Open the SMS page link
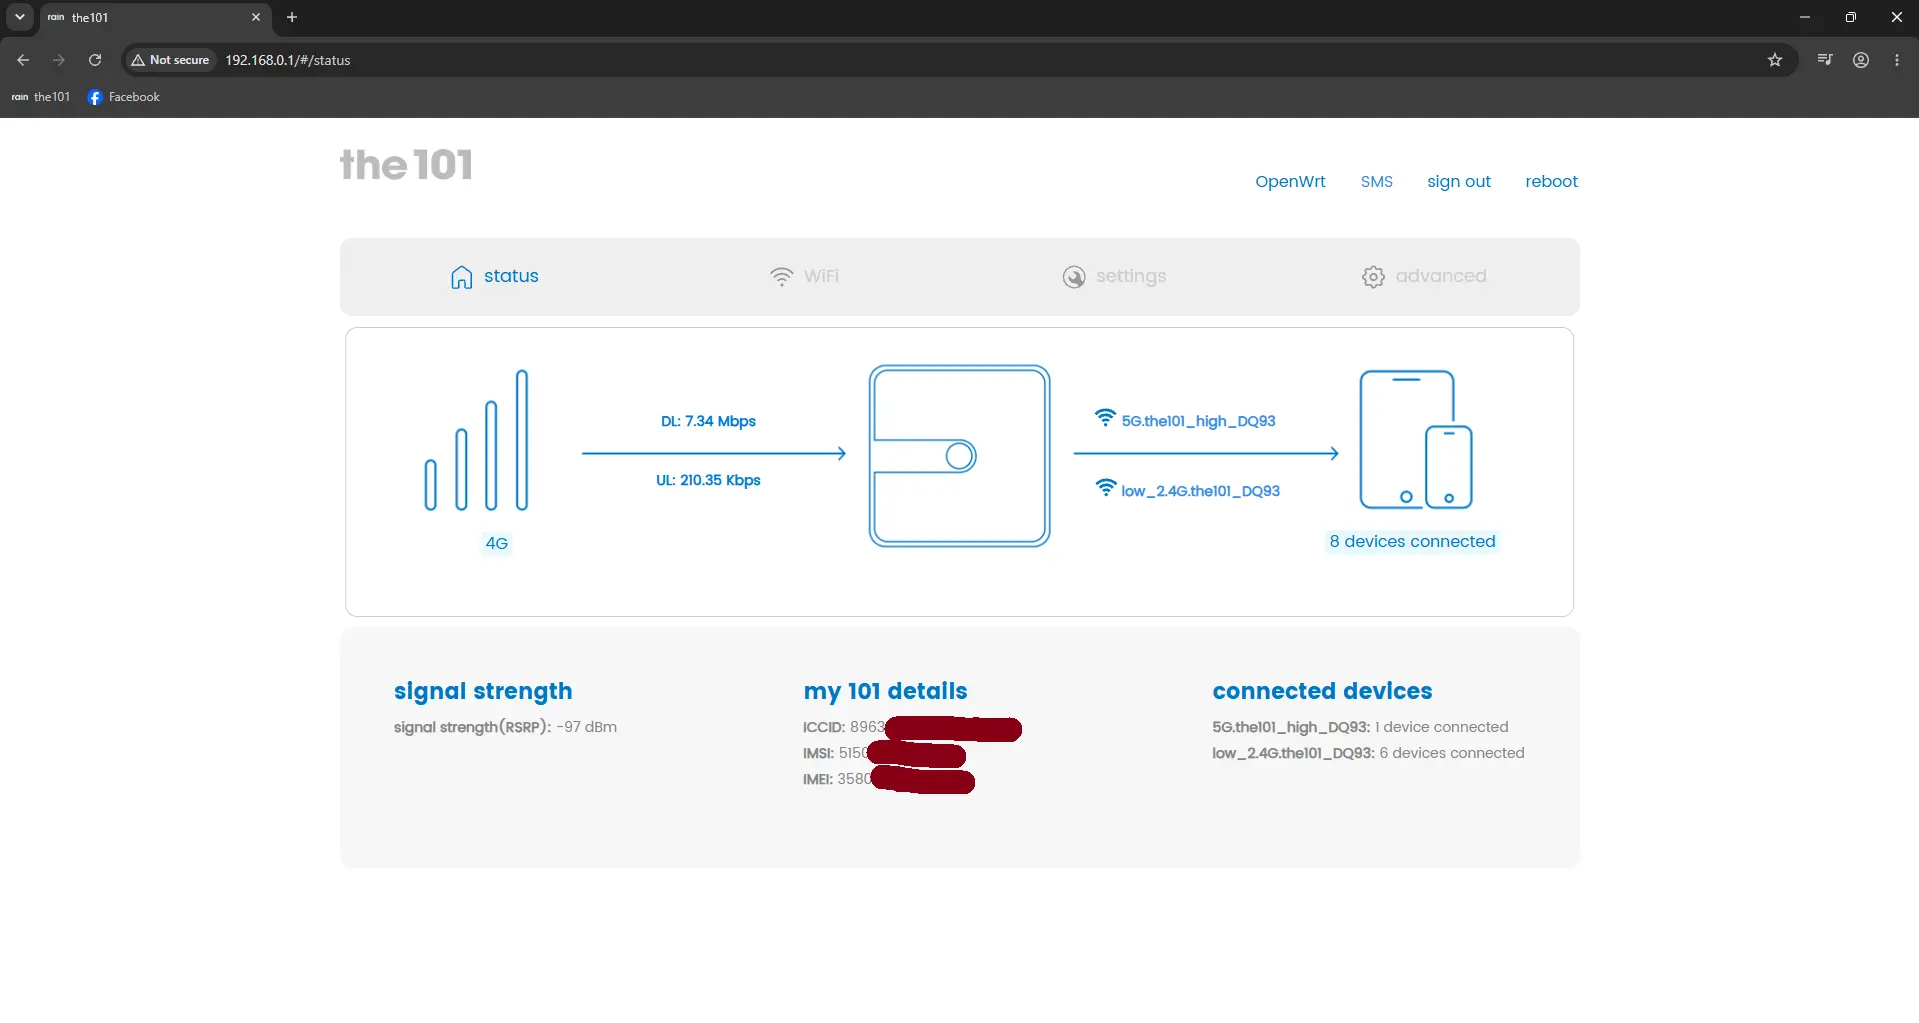This screenshot has height=1023, width=1919. 1376,181
